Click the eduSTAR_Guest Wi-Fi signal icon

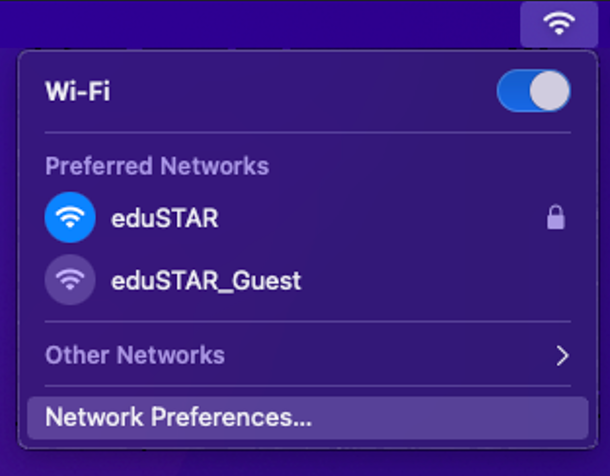pos(70,280)
